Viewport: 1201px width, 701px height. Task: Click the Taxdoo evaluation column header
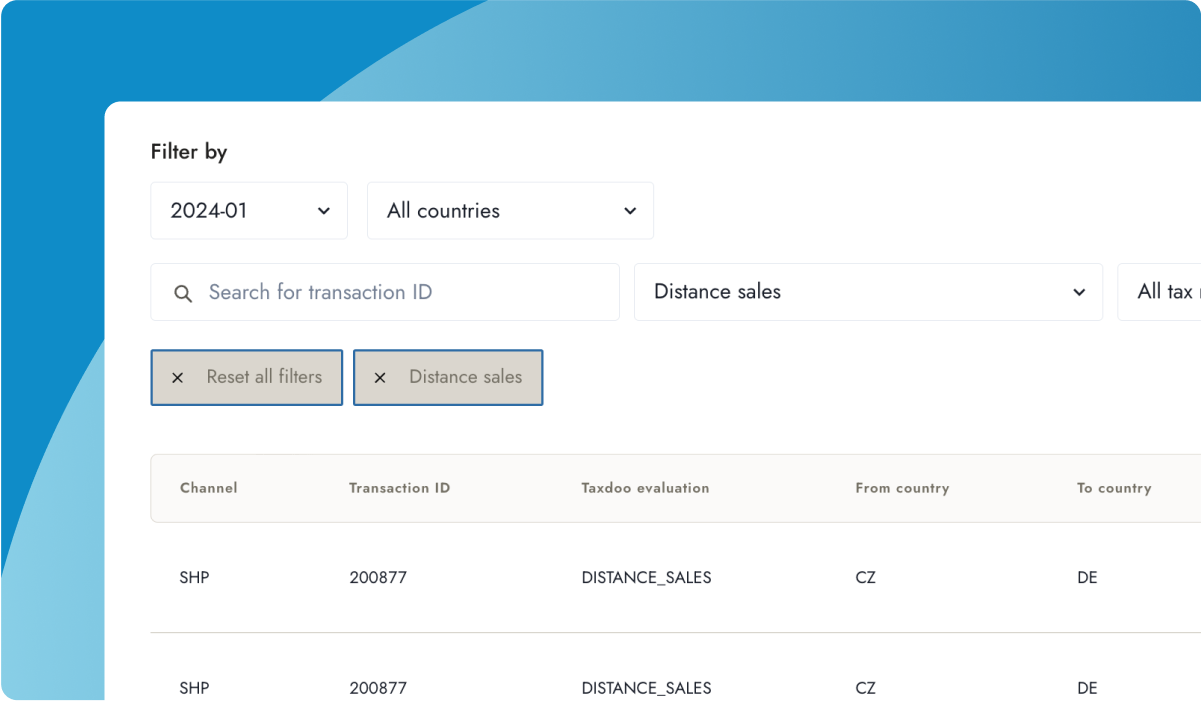645,488
